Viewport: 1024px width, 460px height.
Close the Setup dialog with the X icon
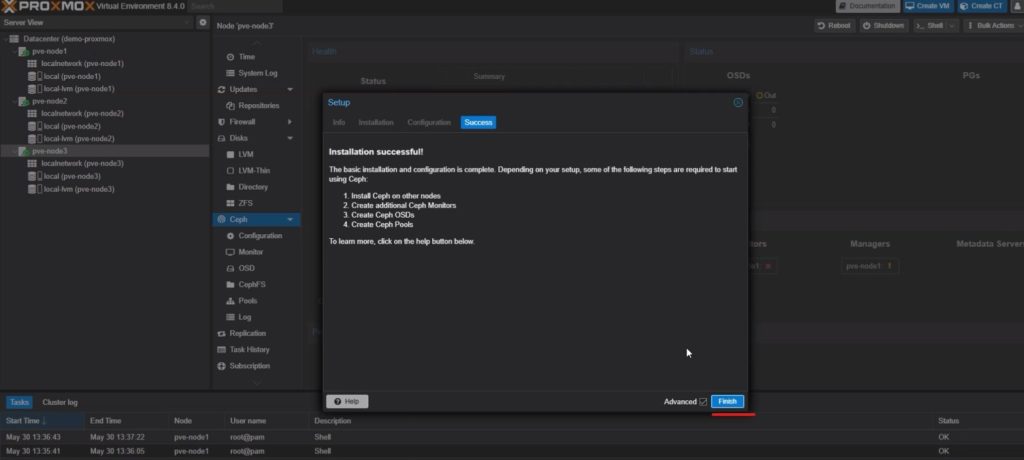[x=738, y=103]
